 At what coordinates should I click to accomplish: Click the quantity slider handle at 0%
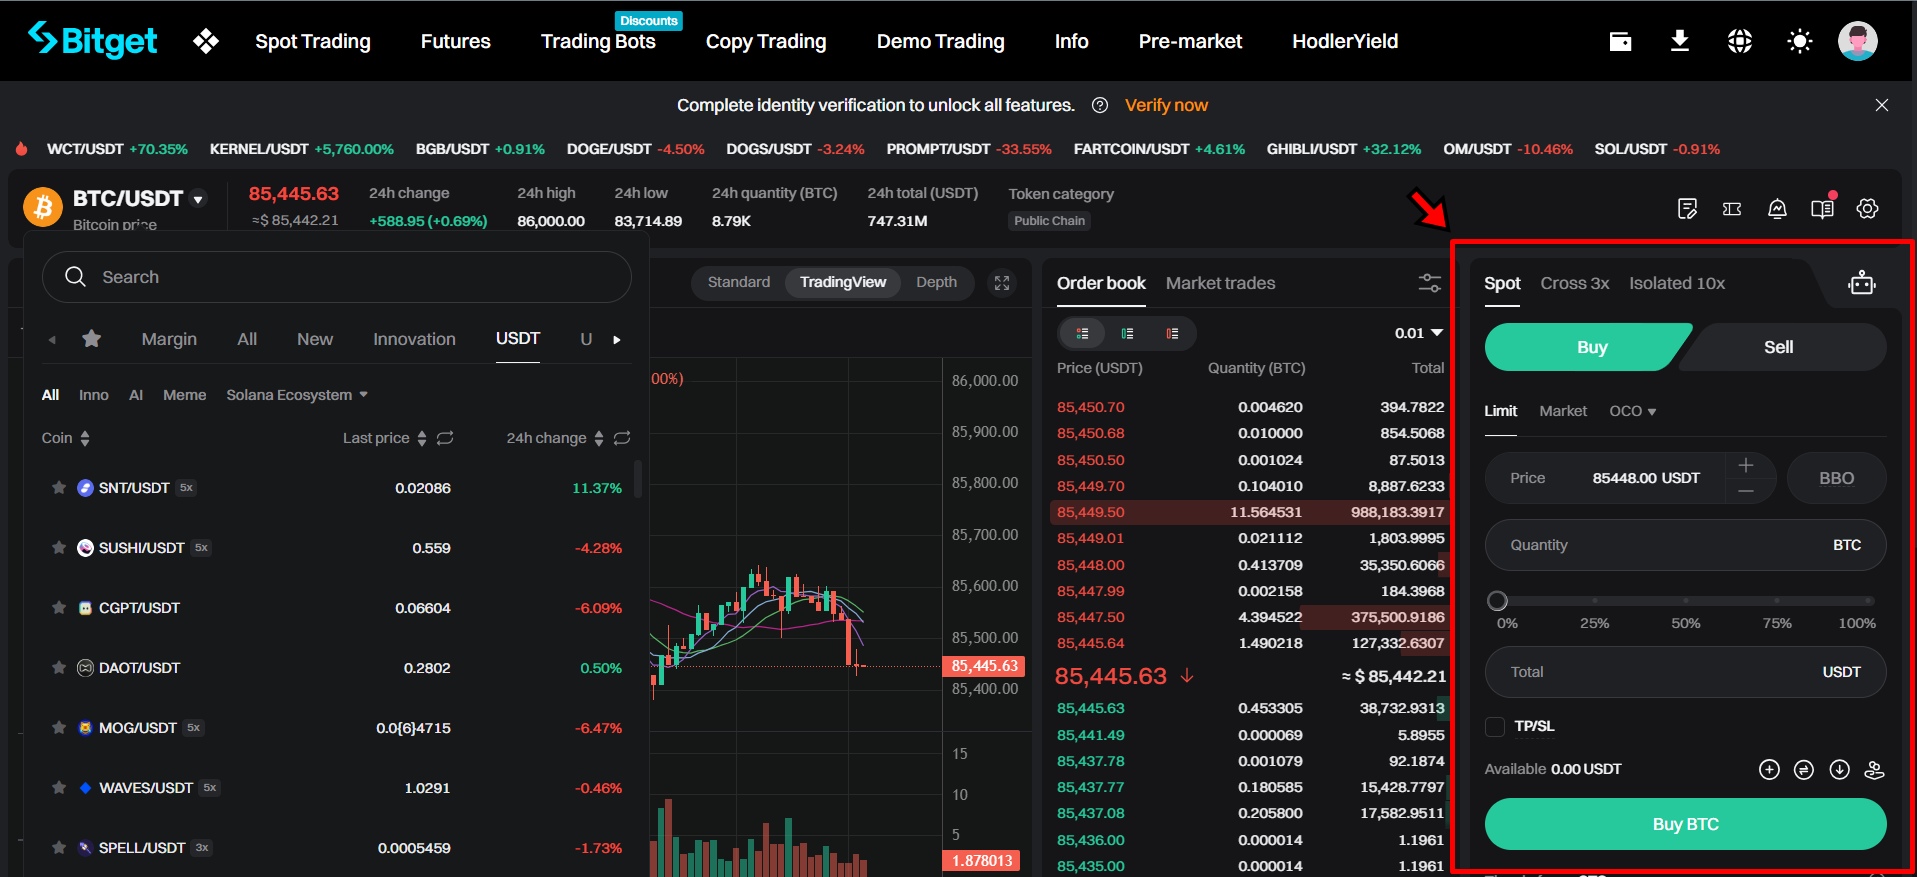pyautogui.click(x=1497, y=601)
